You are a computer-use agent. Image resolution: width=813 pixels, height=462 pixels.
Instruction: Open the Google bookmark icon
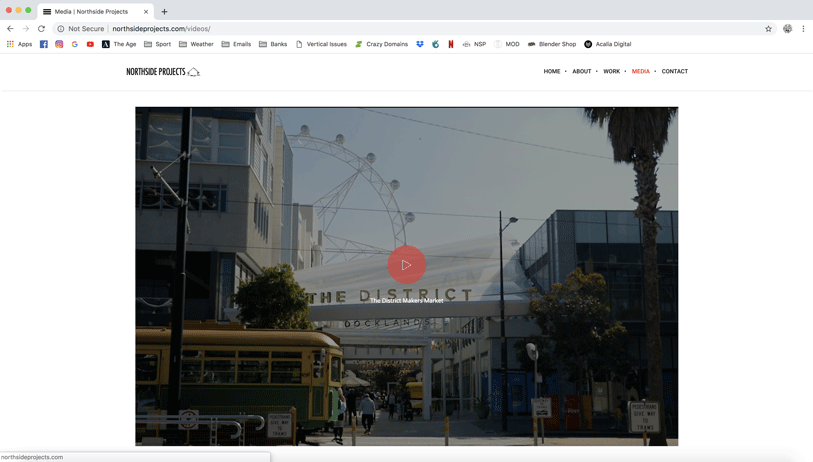(75, 44)
